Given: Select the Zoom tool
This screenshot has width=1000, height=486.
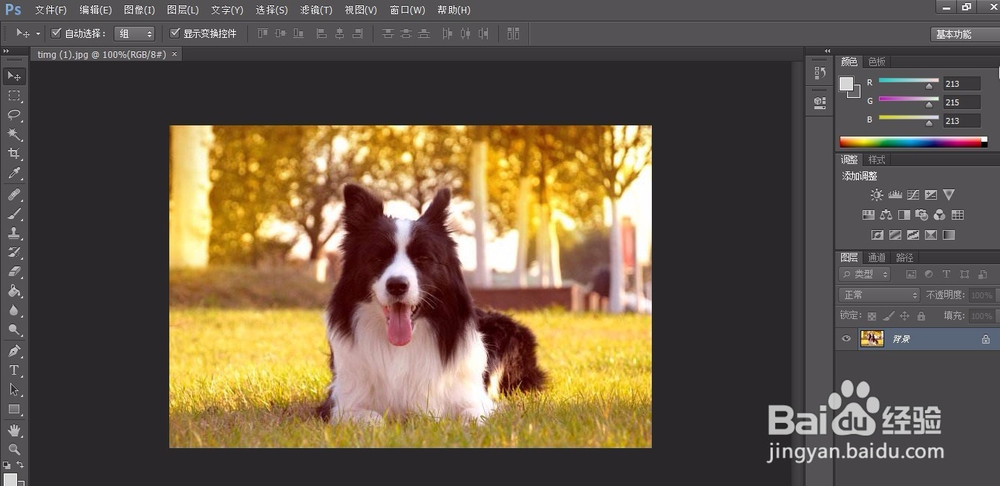Looking at the screenshot, I should click(14, 449).
